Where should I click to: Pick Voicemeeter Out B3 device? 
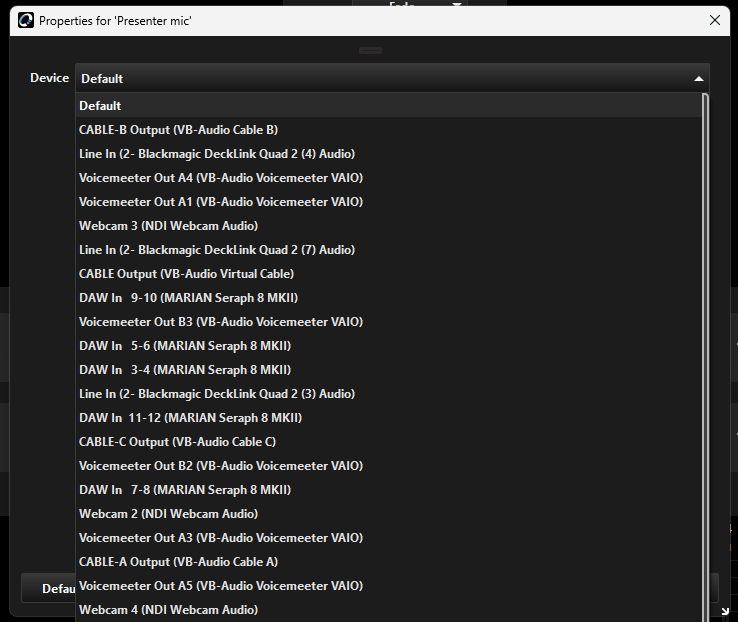click(x=389, y=321)
